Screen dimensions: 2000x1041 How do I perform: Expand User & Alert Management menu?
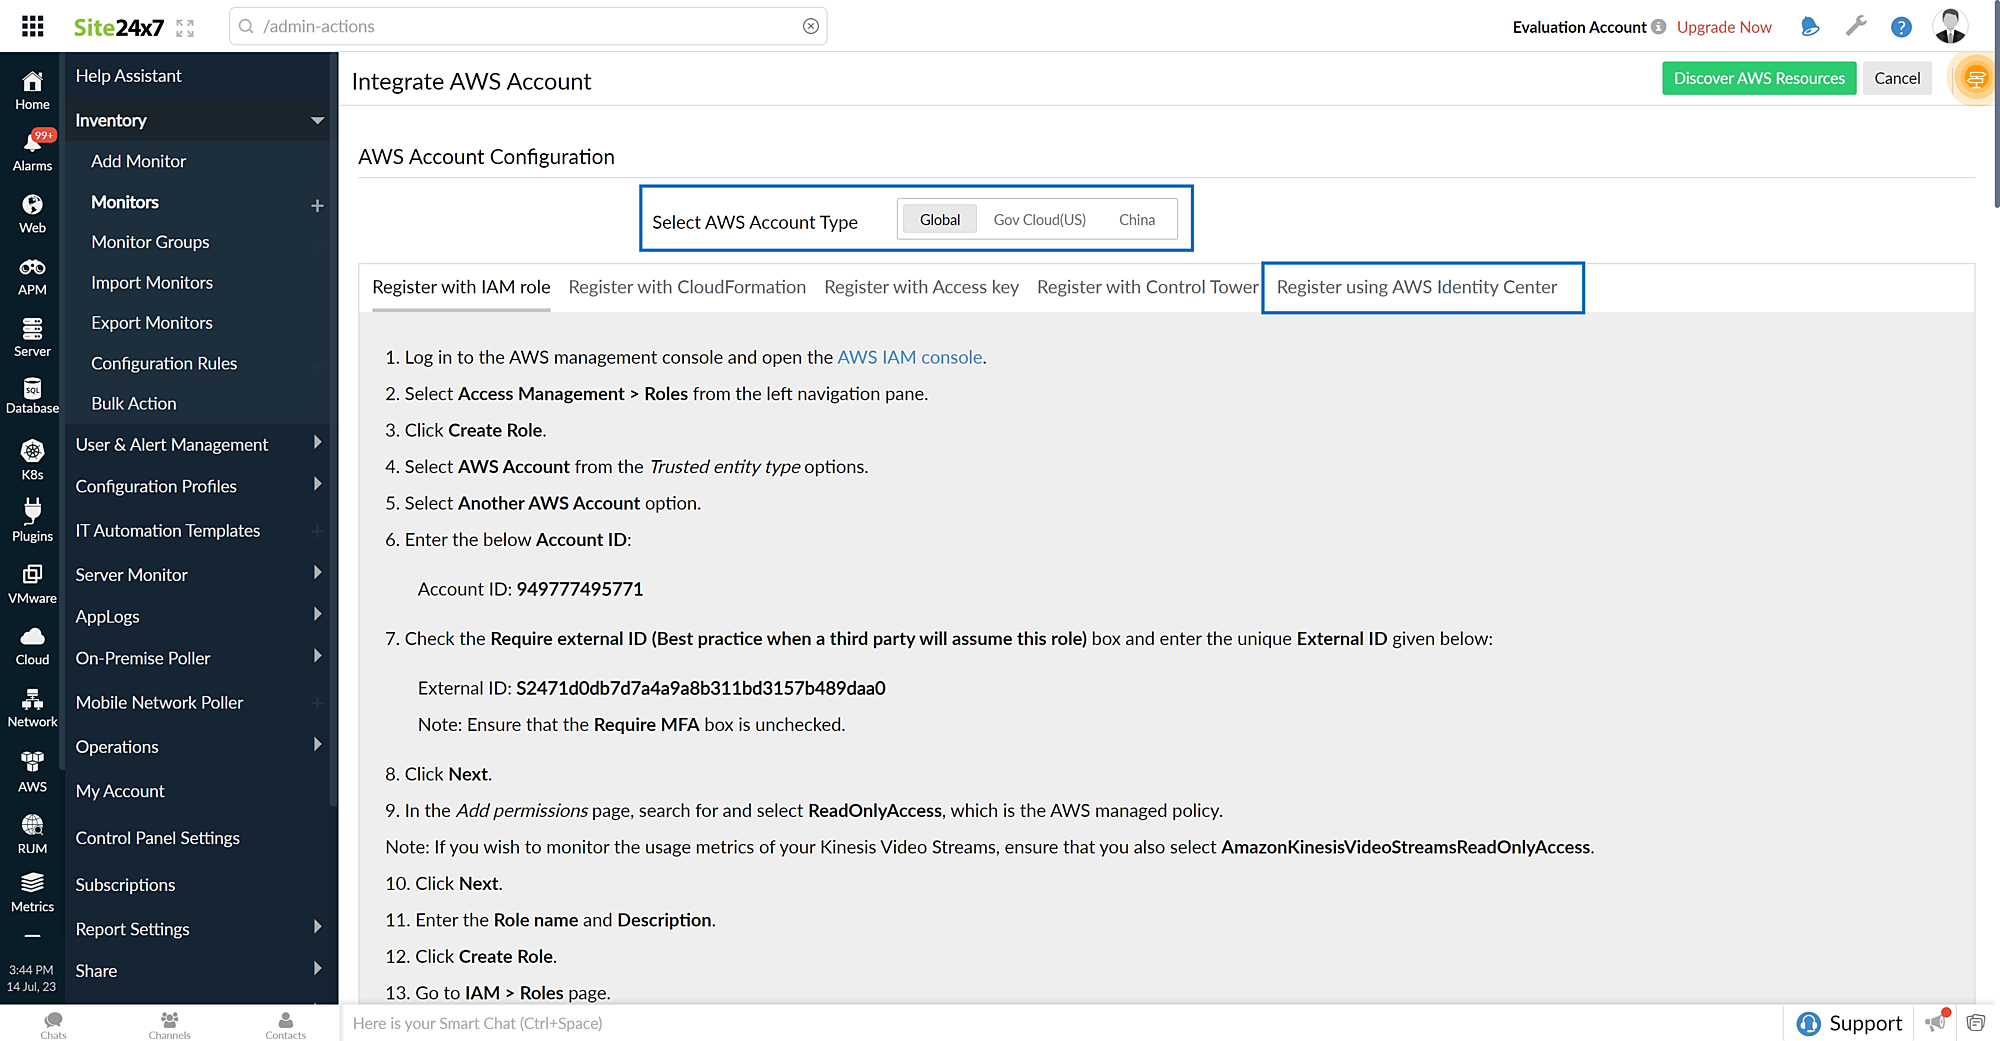[x=317, y=442]
